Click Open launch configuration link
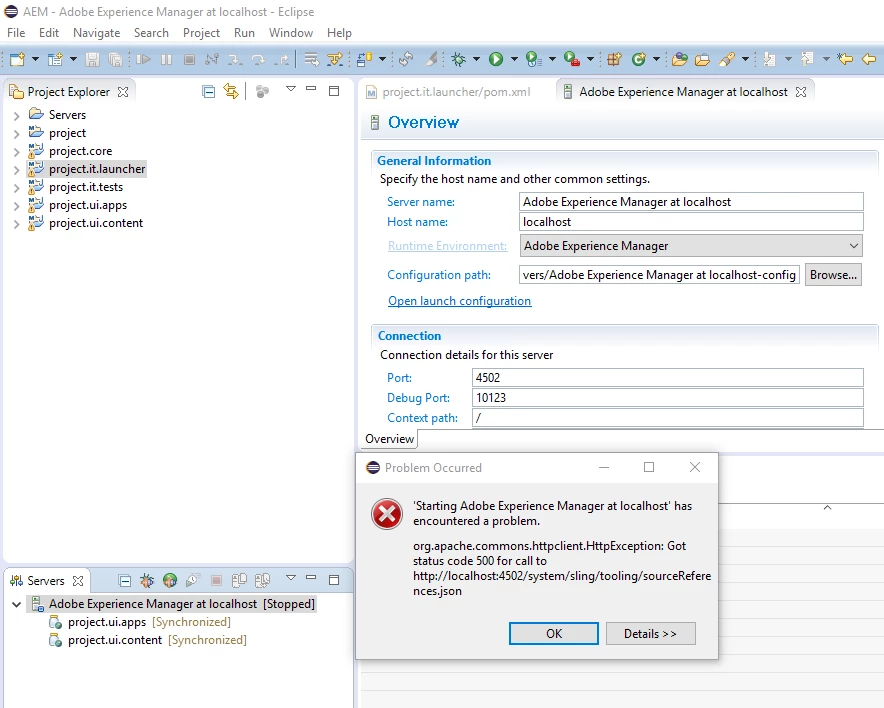Viewport: 884px width, 708px height. [x=459, y=301]
